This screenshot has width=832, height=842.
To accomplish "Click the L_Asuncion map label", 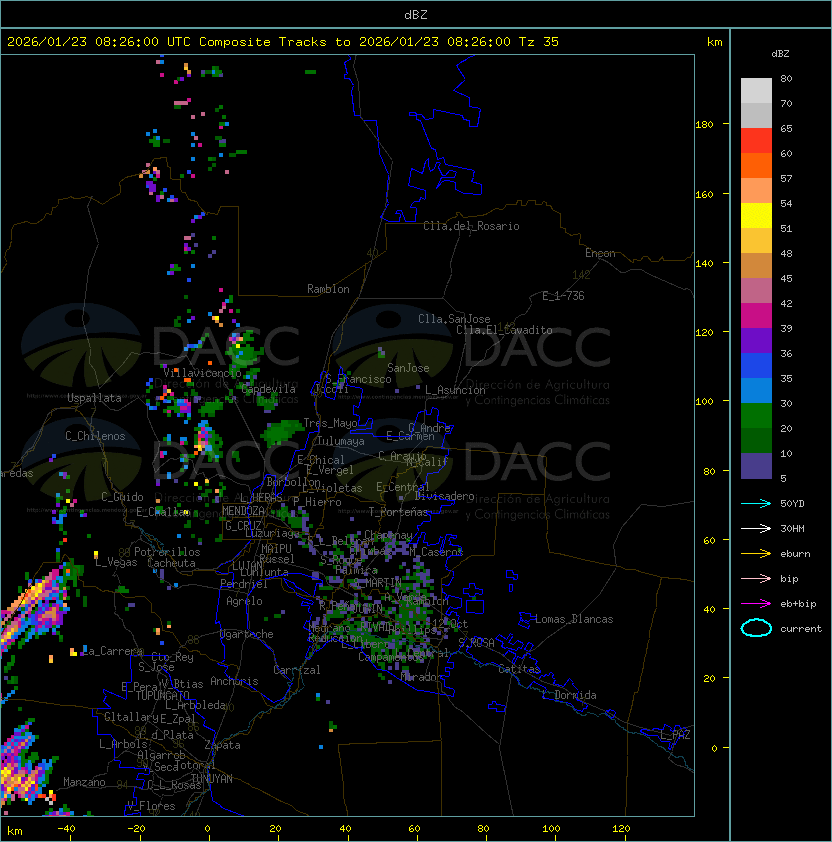I will coord(455,390).
